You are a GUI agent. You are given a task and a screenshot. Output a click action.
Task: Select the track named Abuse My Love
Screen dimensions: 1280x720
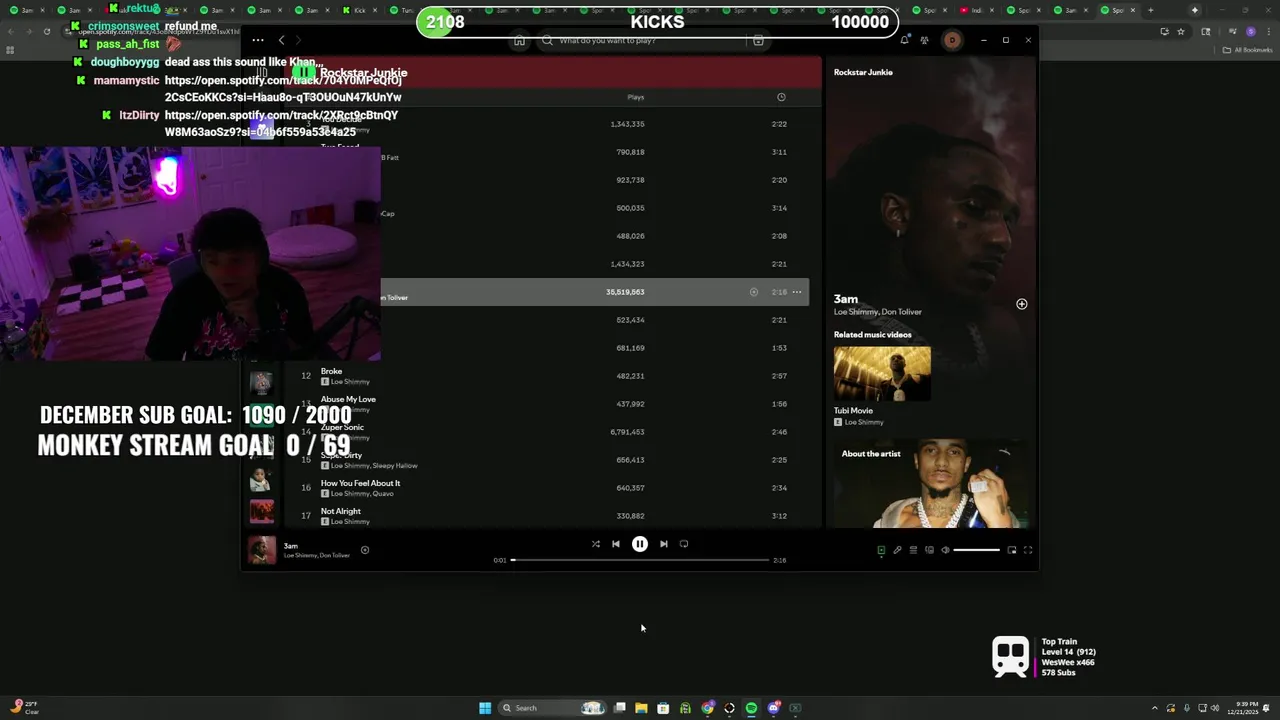click(348, 399)
